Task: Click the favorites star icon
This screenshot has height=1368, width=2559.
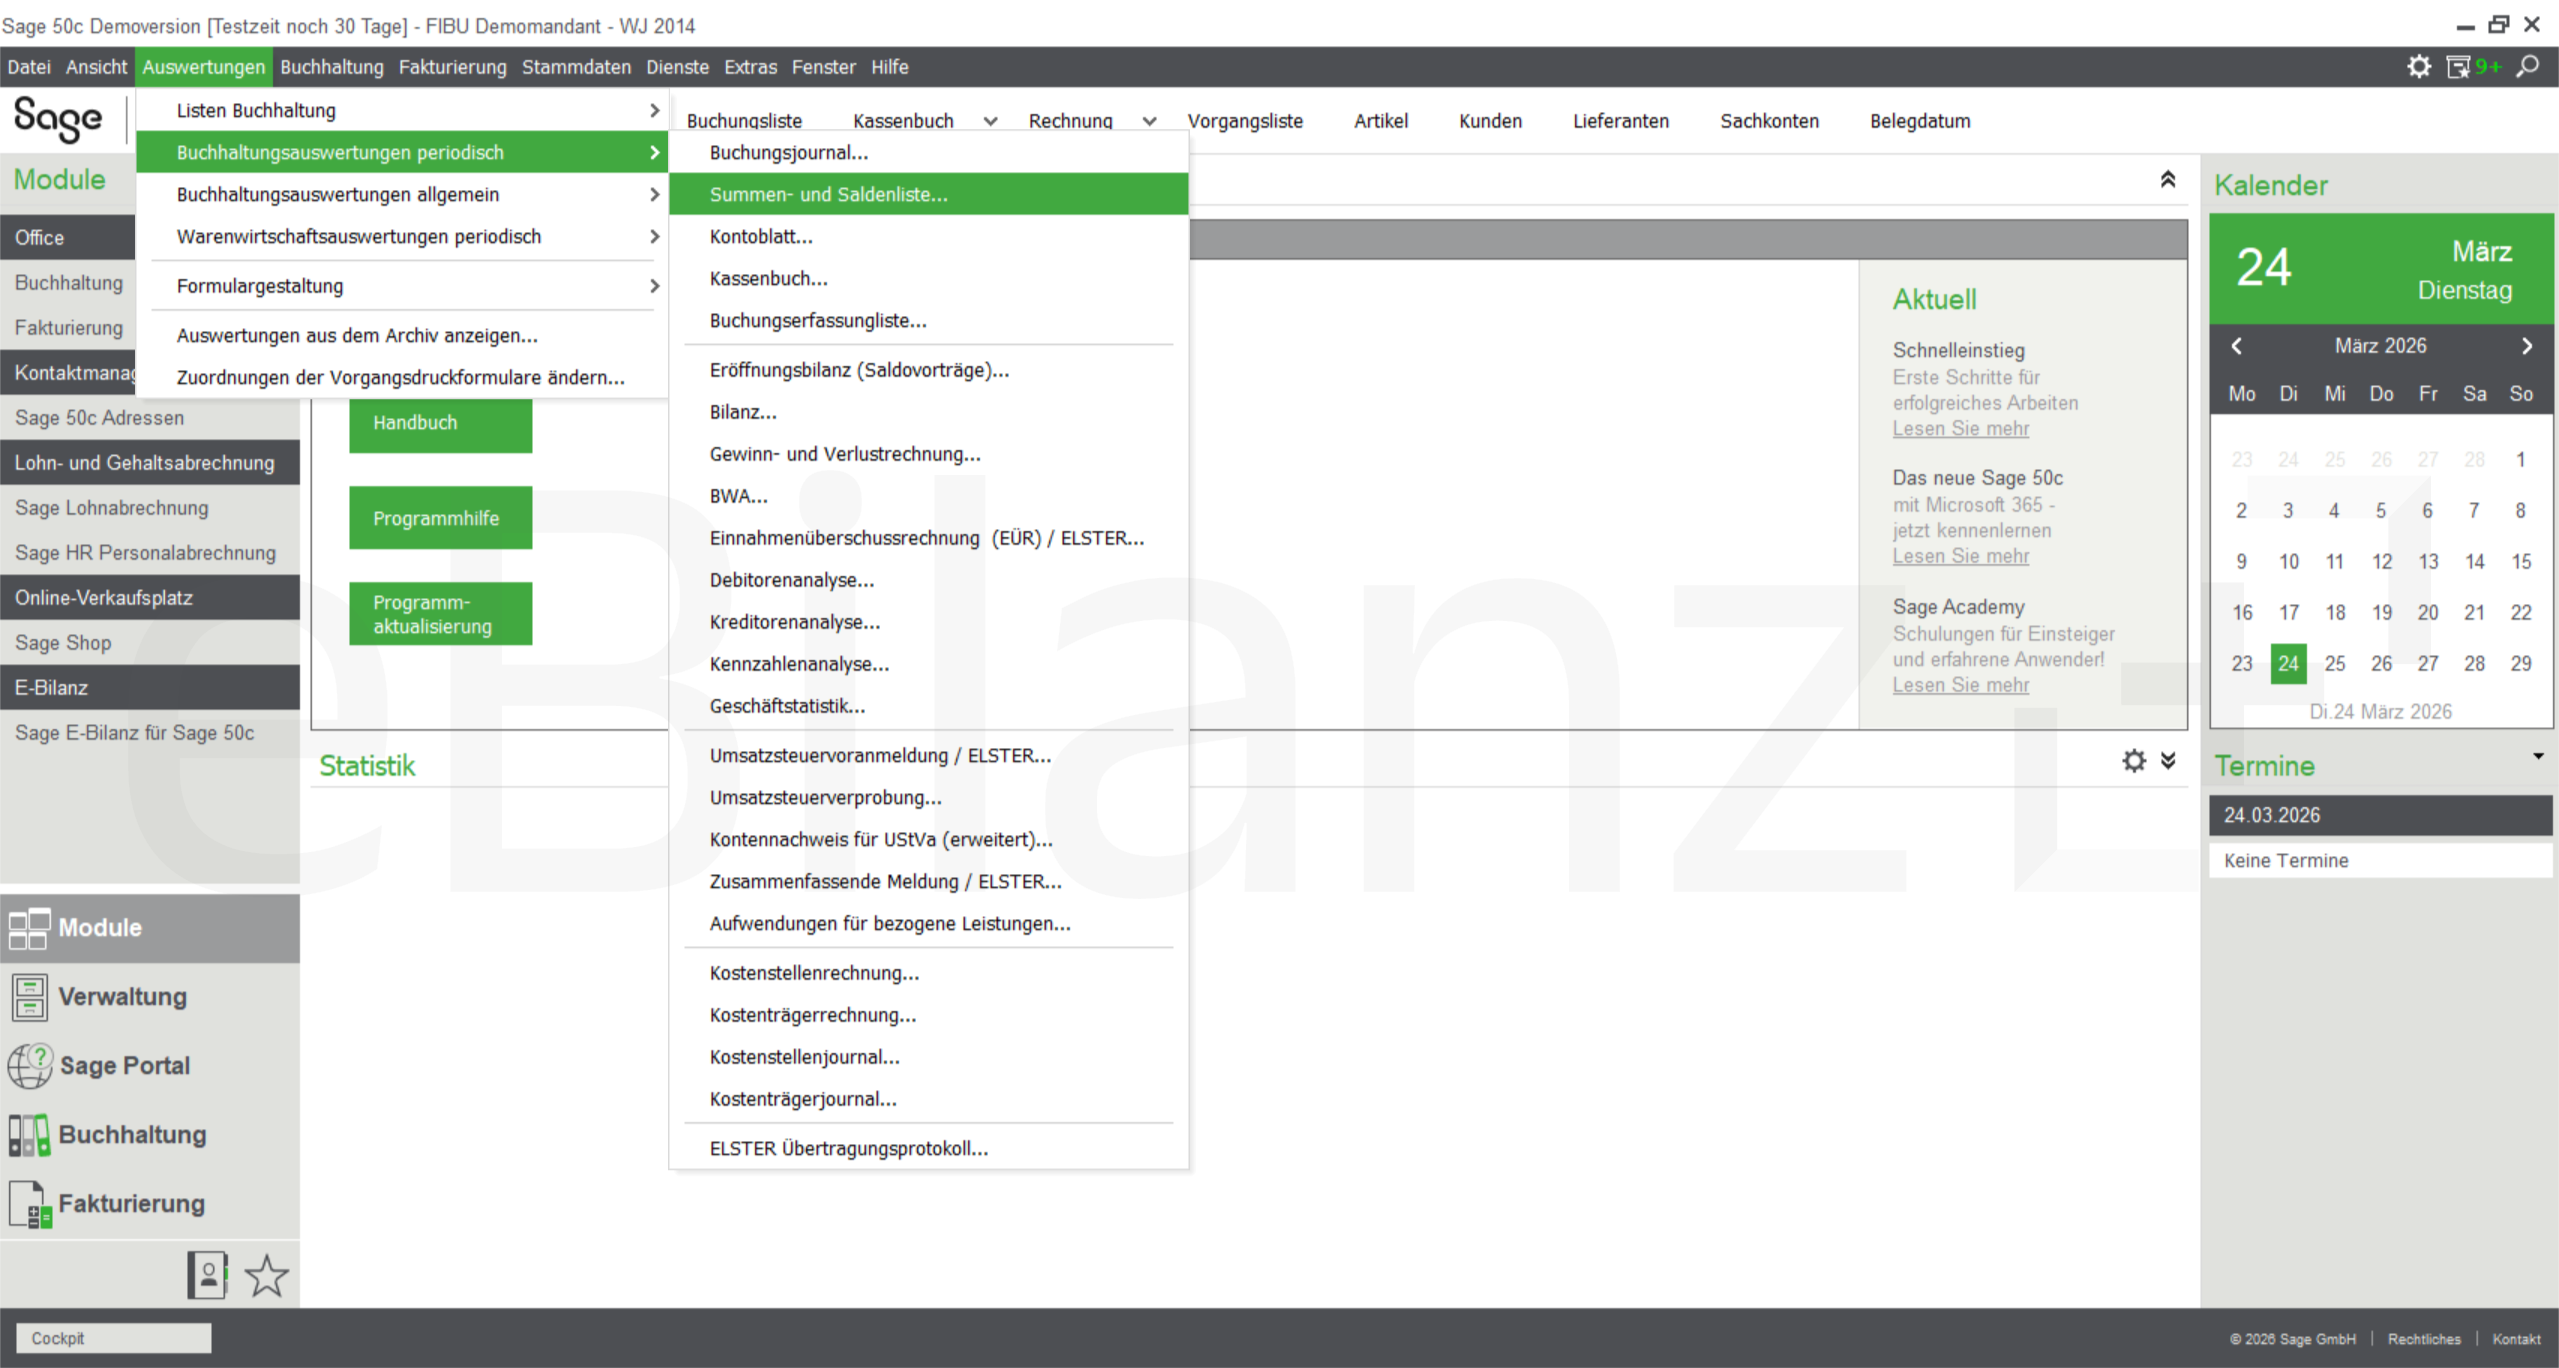Action: (x=266, y=1275)
